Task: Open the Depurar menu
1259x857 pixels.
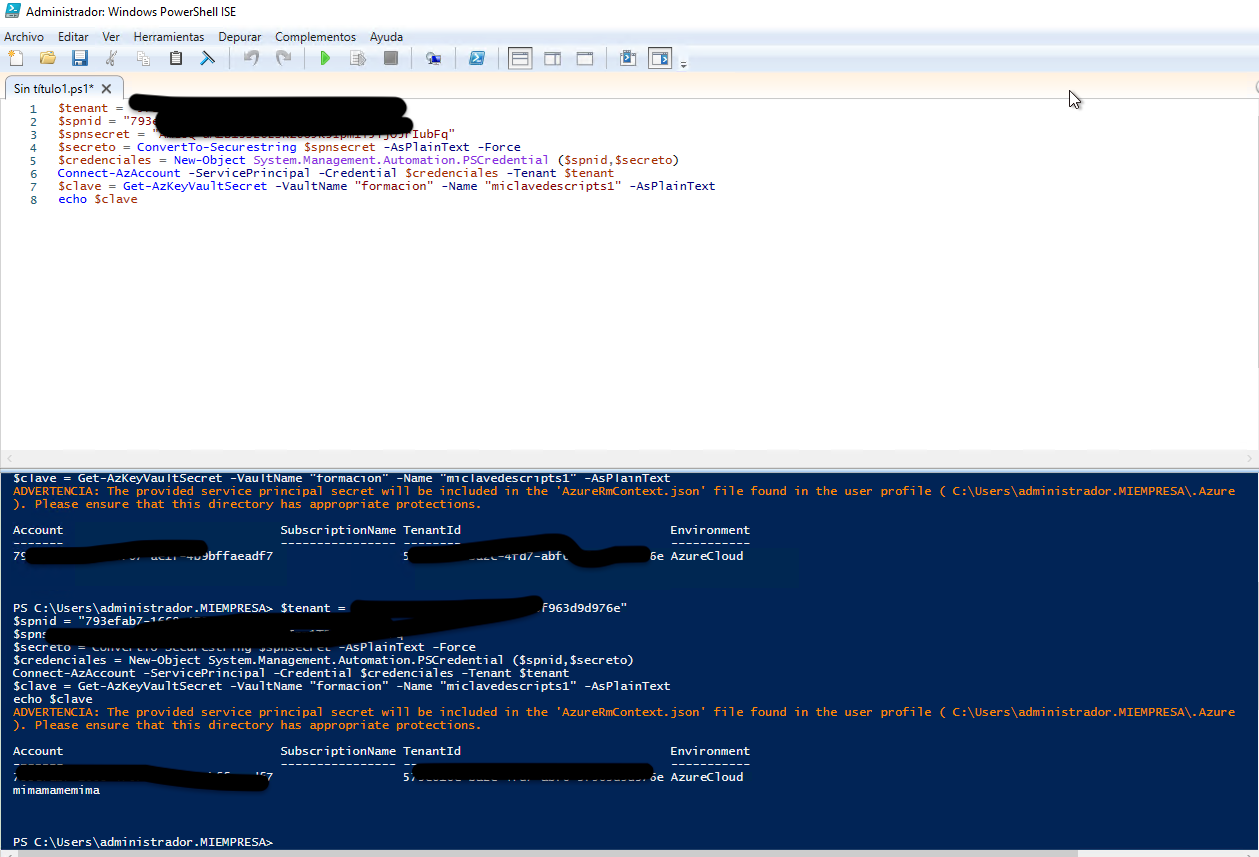Action: coord(240,37)
